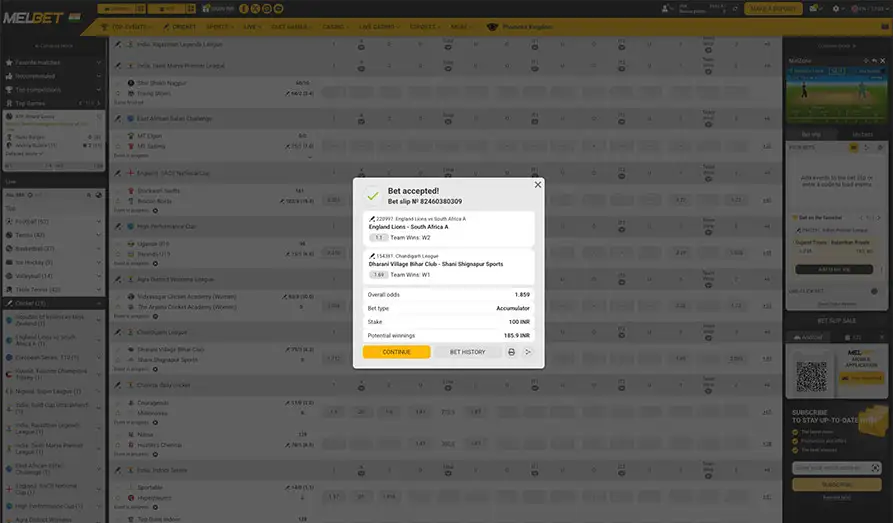Open the Facebook social icon
Screen dimensions: 893x523
[x=244, y=9]
